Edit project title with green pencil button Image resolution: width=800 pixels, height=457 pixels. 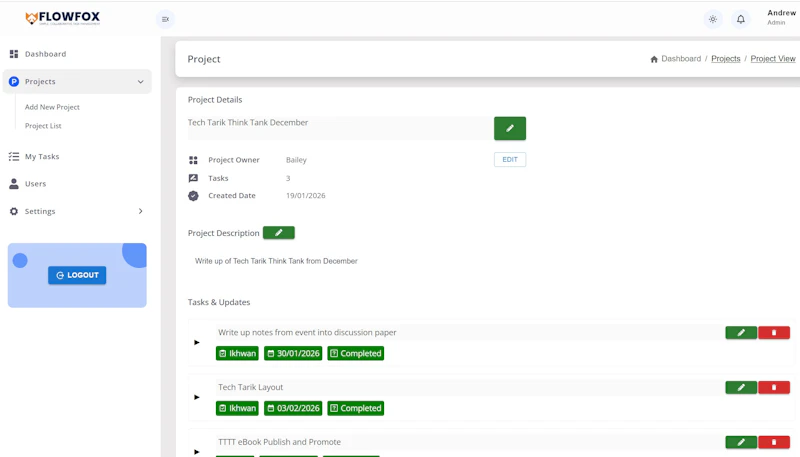point(510,128)
